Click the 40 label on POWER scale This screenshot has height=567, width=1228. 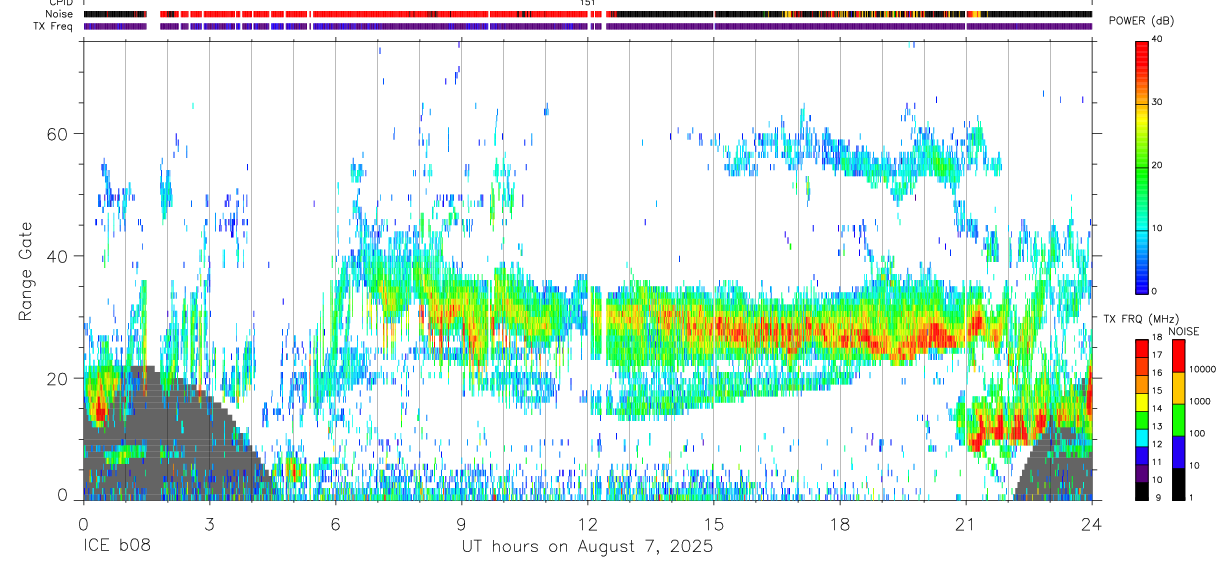pyautogui.click(x=1157, y=41)
